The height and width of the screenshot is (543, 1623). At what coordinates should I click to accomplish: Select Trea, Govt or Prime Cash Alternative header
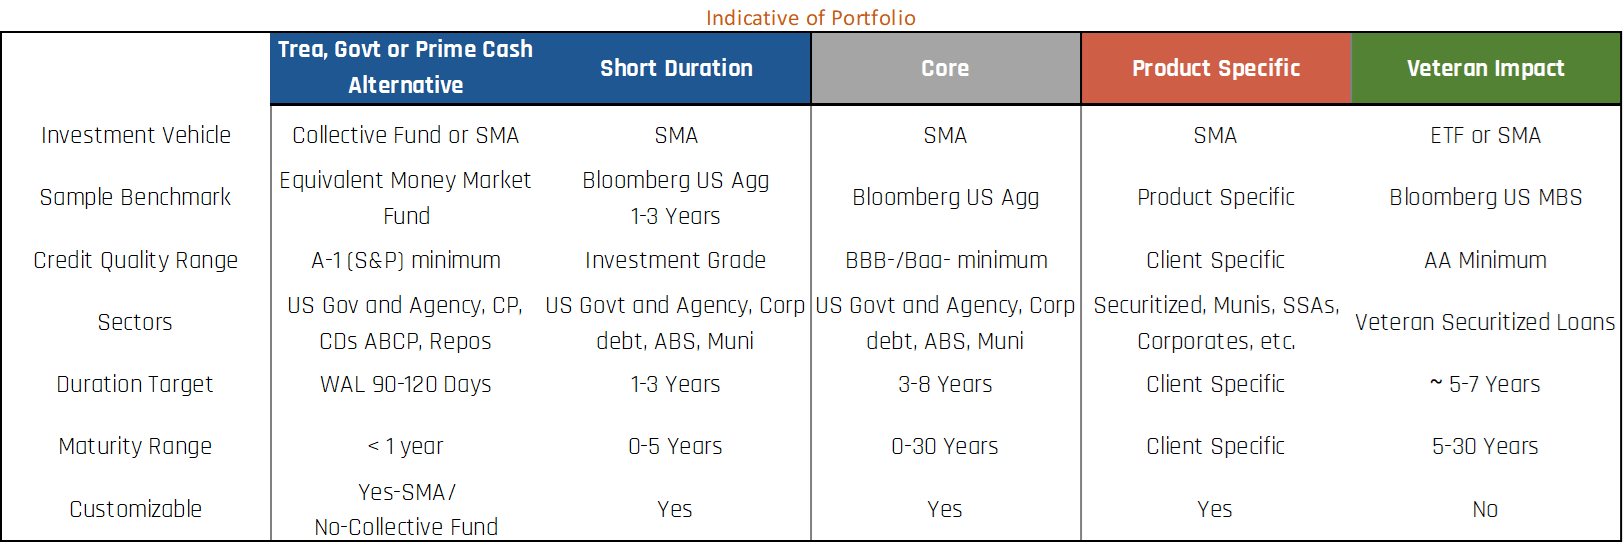click(x=405, y=68)
